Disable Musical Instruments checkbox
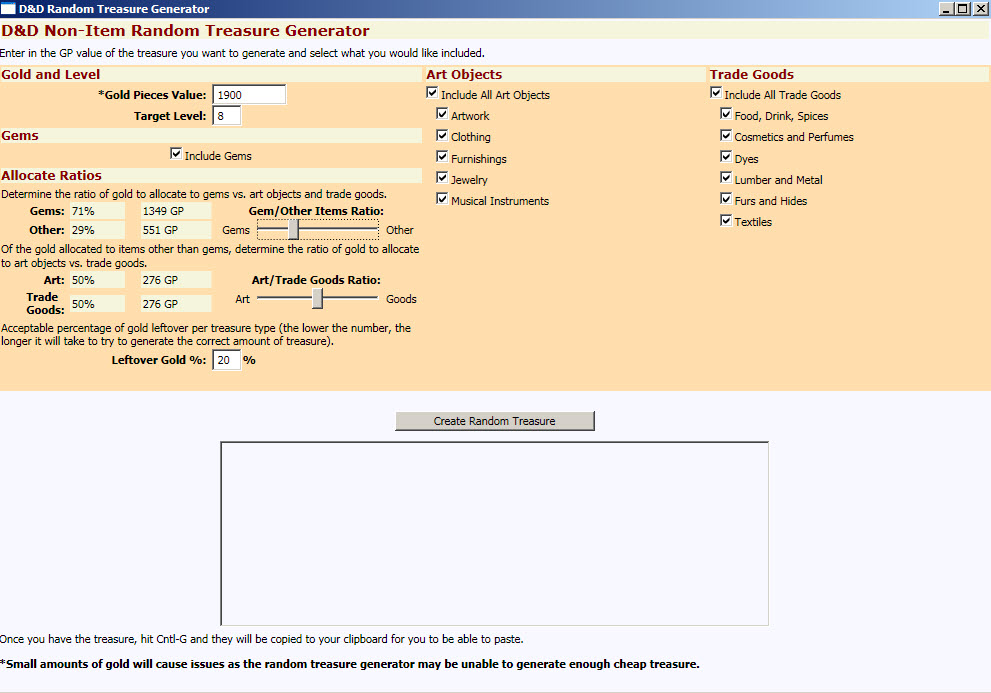 pyautogui.click(x=442, y=200)
